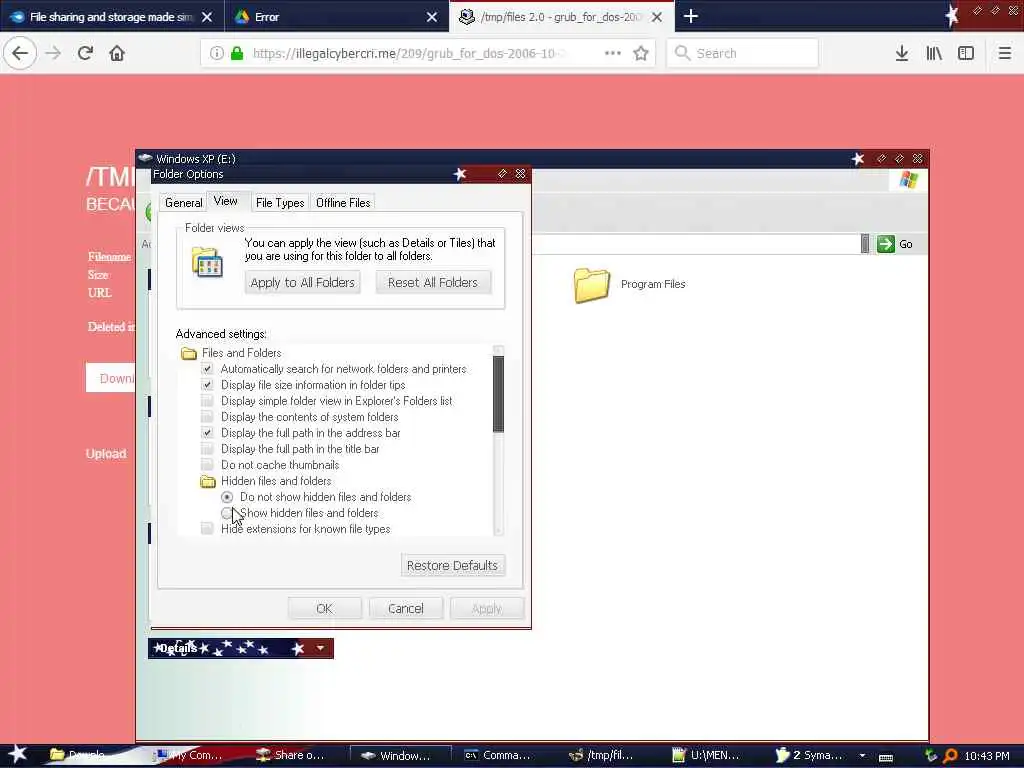Click Reset All Folders button
1024x768 pixels.
click(x=433, y=283)
